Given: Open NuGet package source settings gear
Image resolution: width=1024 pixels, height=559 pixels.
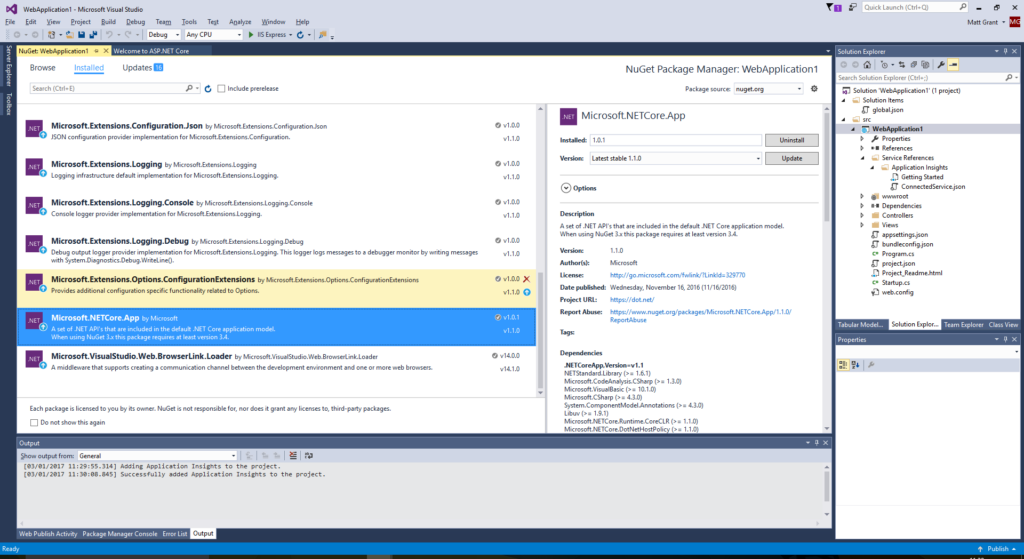Looking at the screenshot, I should [x=814, y=88].
